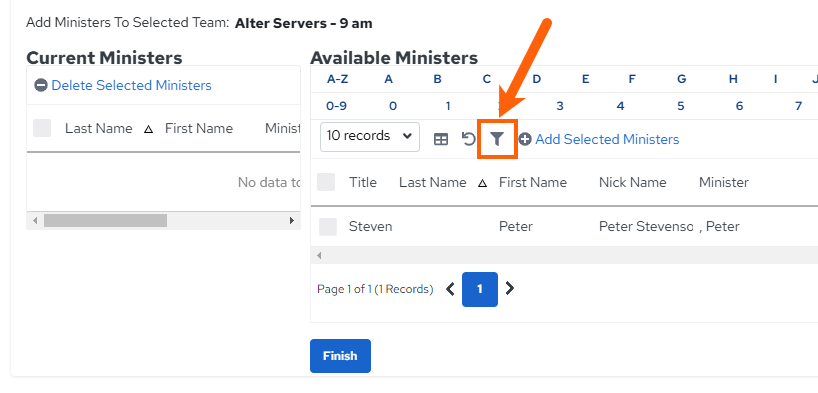This screenshot has height=393, width=818.
Task: Click the Last Name sort triangle in Available Ministers
Action: click(x=483, y=183)
